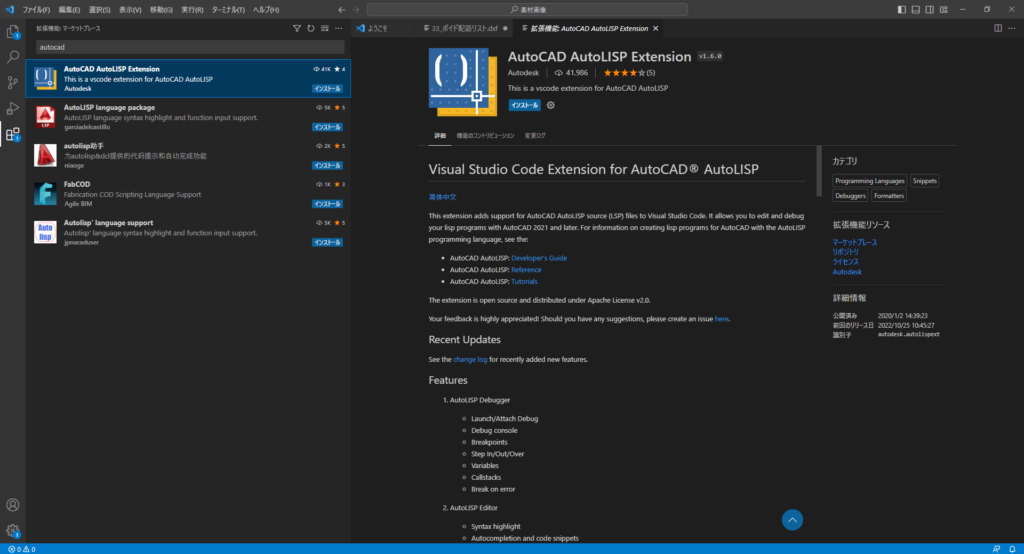
Task: Click the scroll-to-top round arrow button
Action: click(792, 520)
